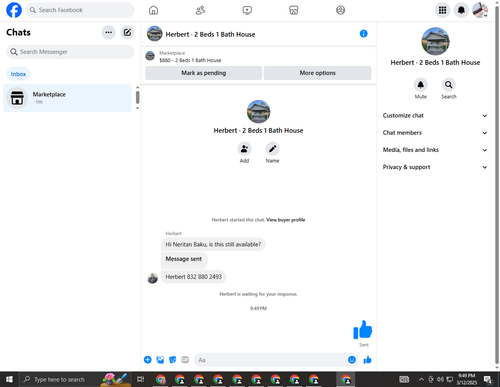Expand Media, files and links section

(435, 150)
